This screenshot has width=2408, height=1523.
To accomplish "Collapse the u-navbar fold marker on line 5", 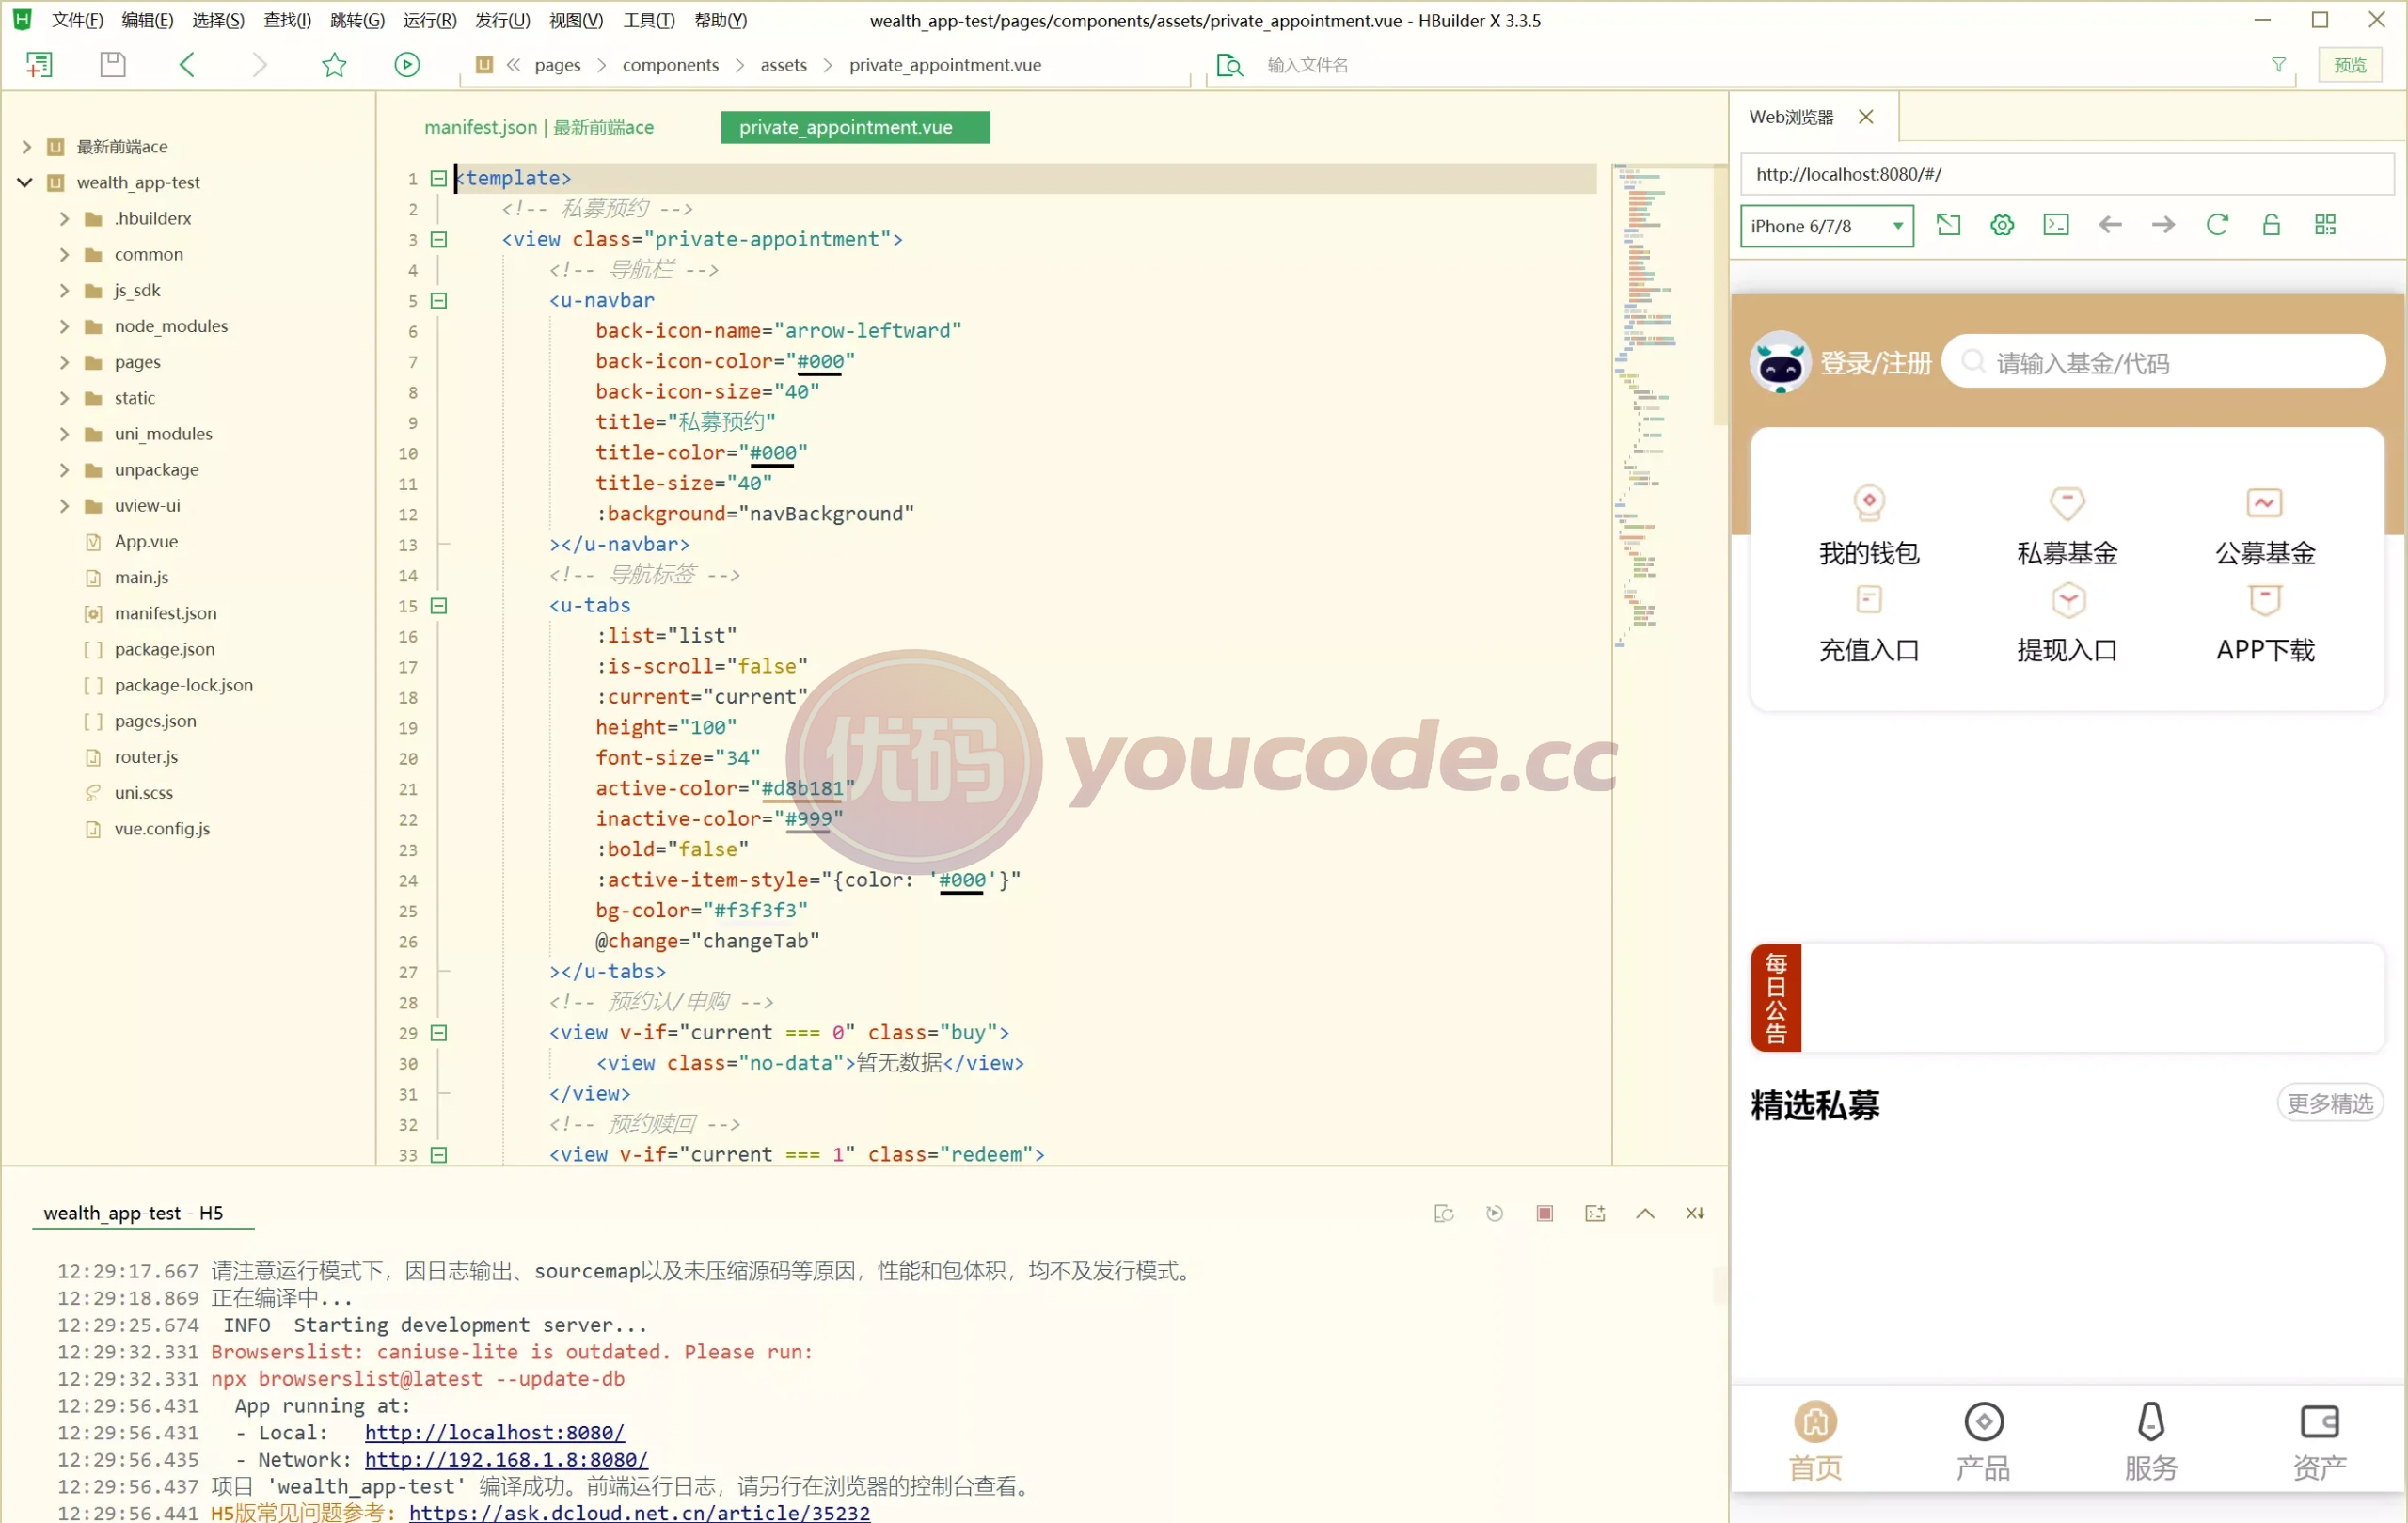I will [438, 300].
